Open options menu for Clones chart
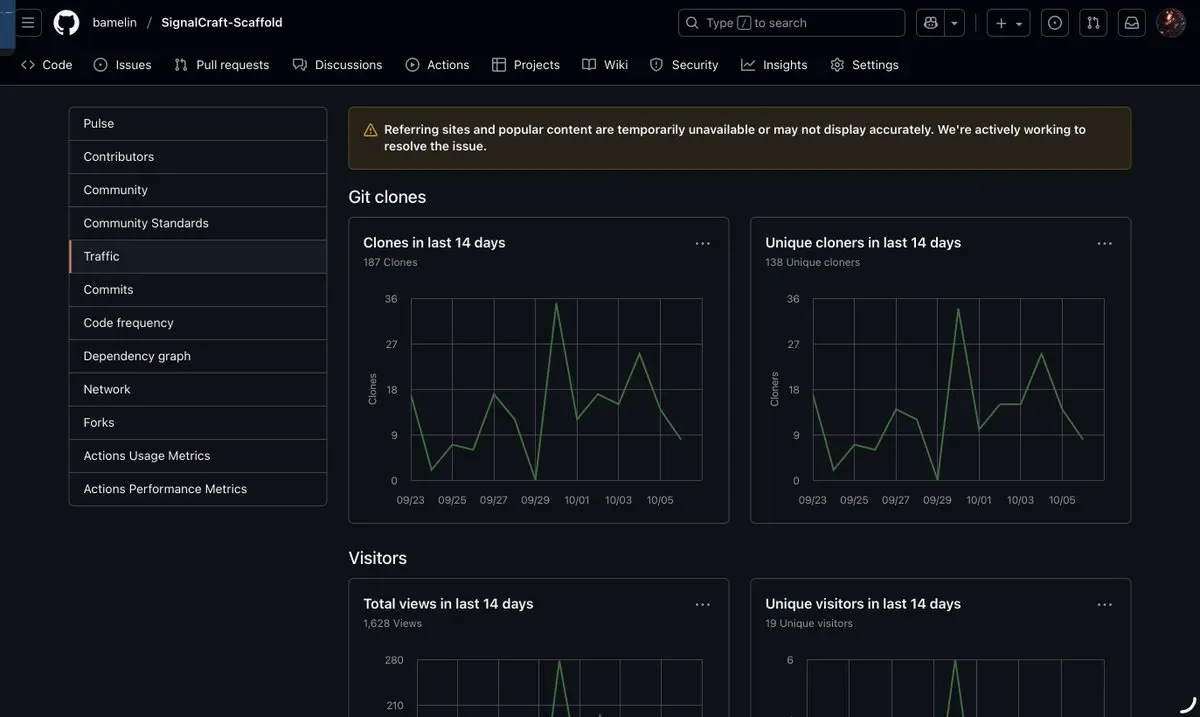This screenshot has height=717, width=1200. pos(702,243)
